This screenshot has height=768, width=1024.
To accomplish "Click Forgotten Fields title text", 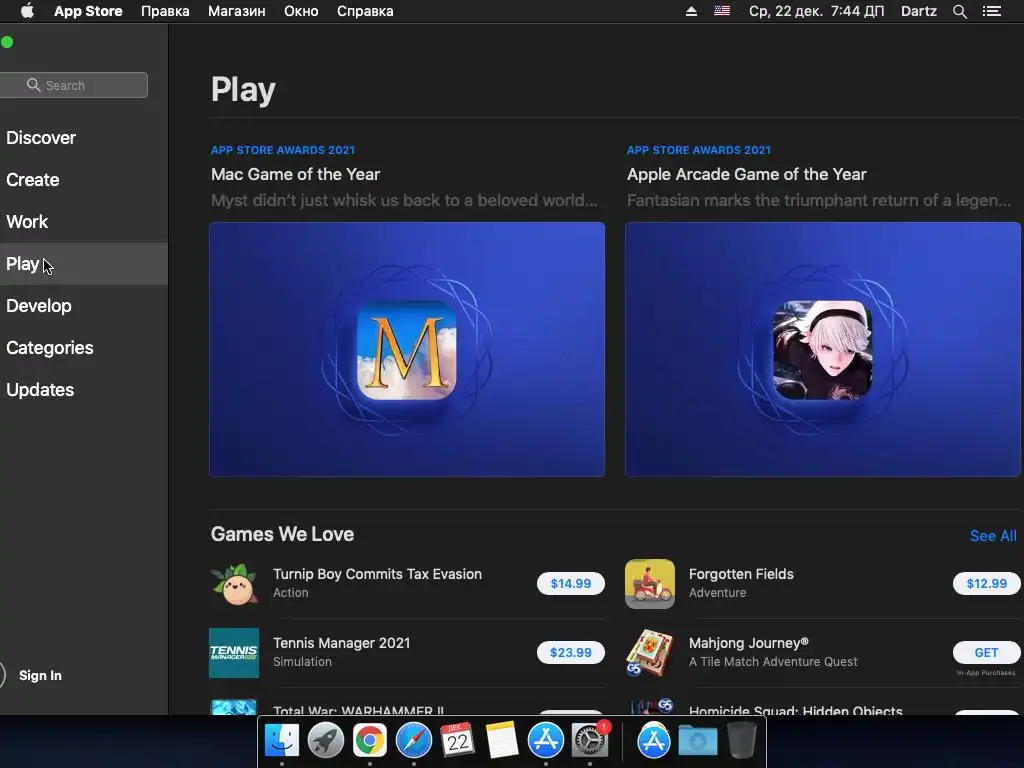I will [741, 574].
